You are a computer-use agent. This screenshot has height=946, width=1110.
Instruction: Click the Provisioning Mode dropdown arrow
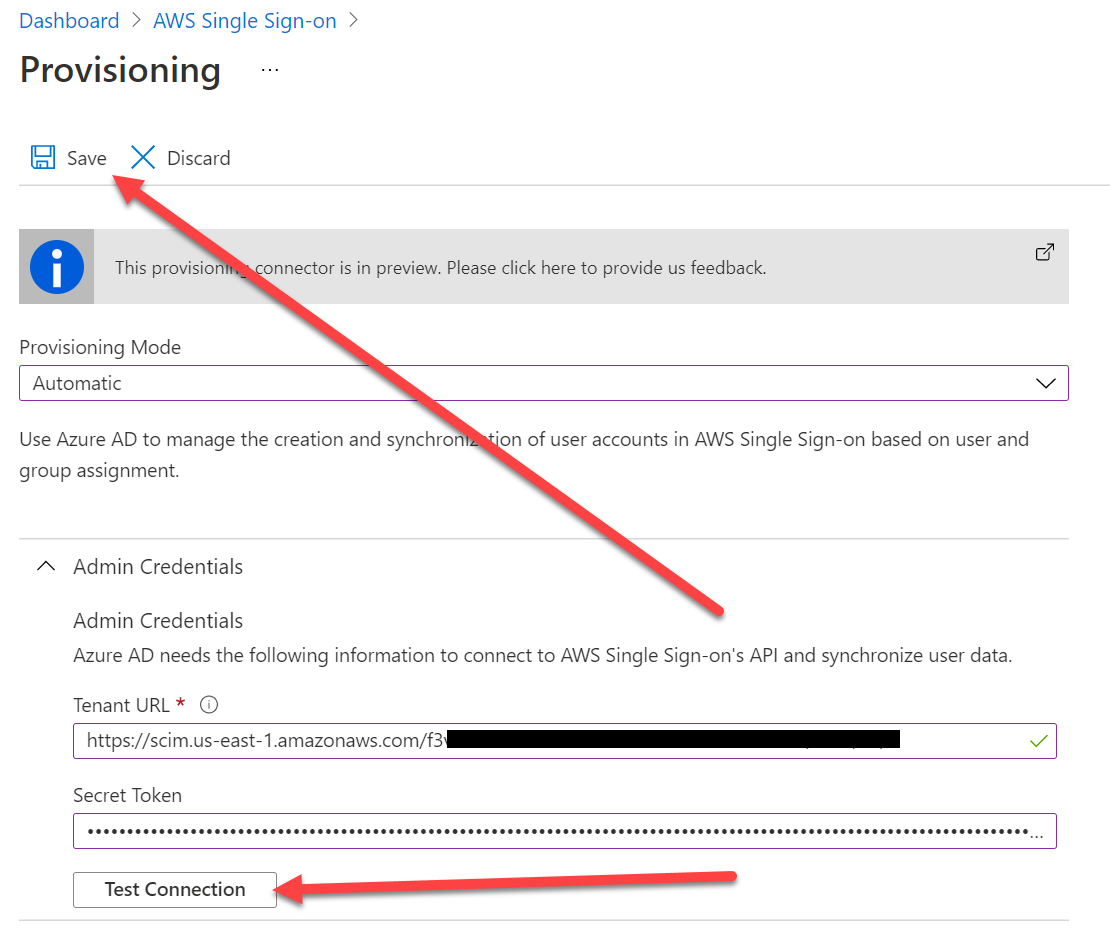tap(1046, 383)
